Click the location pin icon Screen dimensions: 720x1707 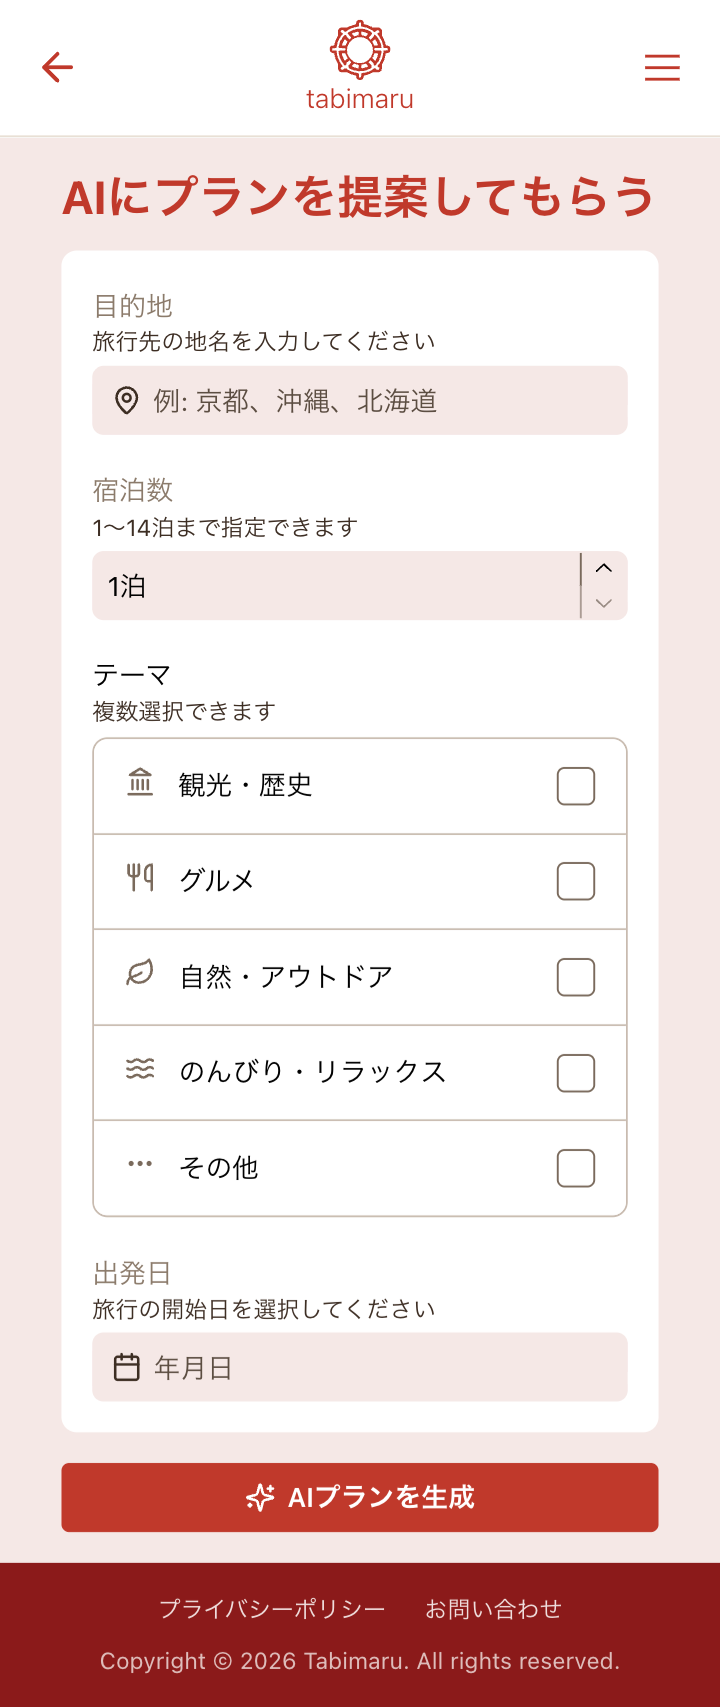tap(126, 401)
